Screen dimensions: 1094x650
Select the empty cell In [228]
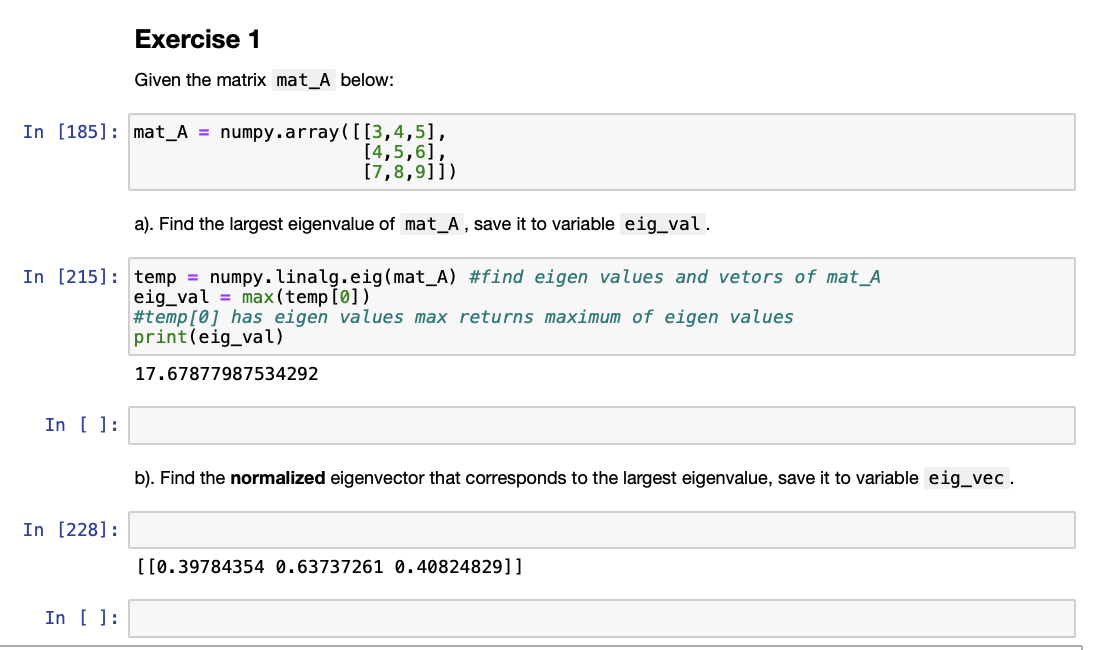pos(600,529)
